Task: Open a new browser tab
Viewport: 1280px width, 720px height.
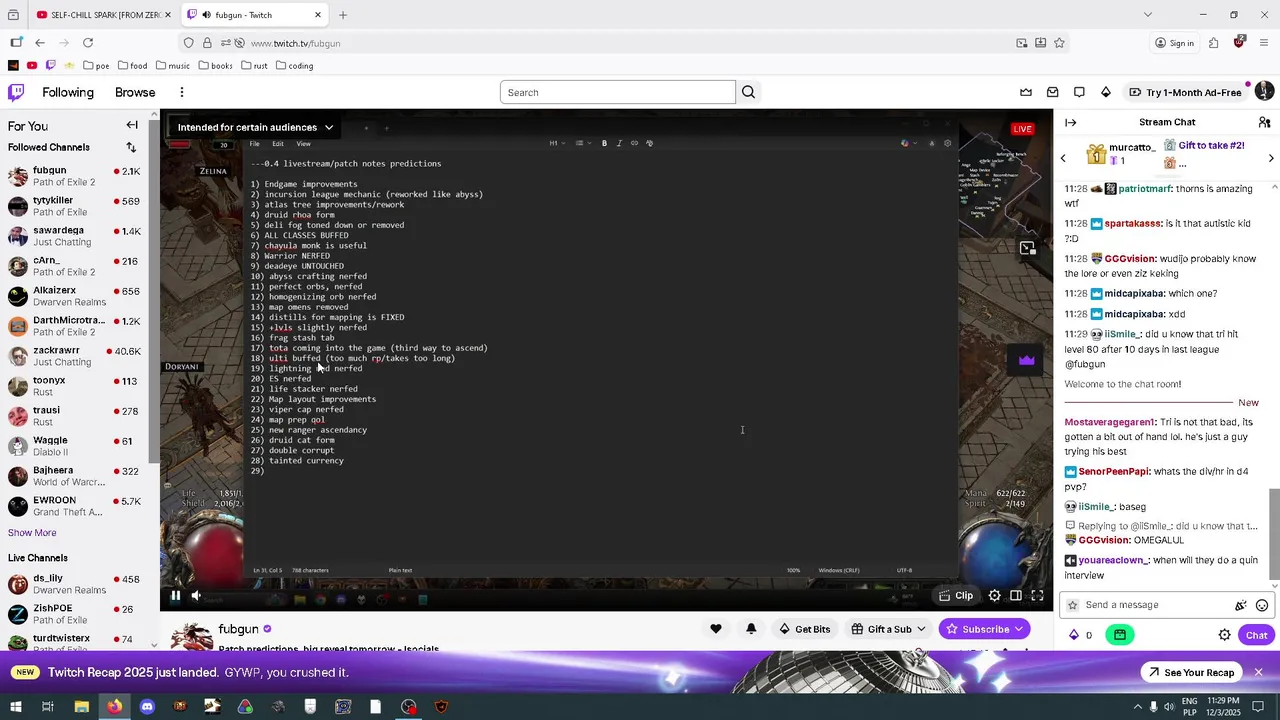Action: 343,15
